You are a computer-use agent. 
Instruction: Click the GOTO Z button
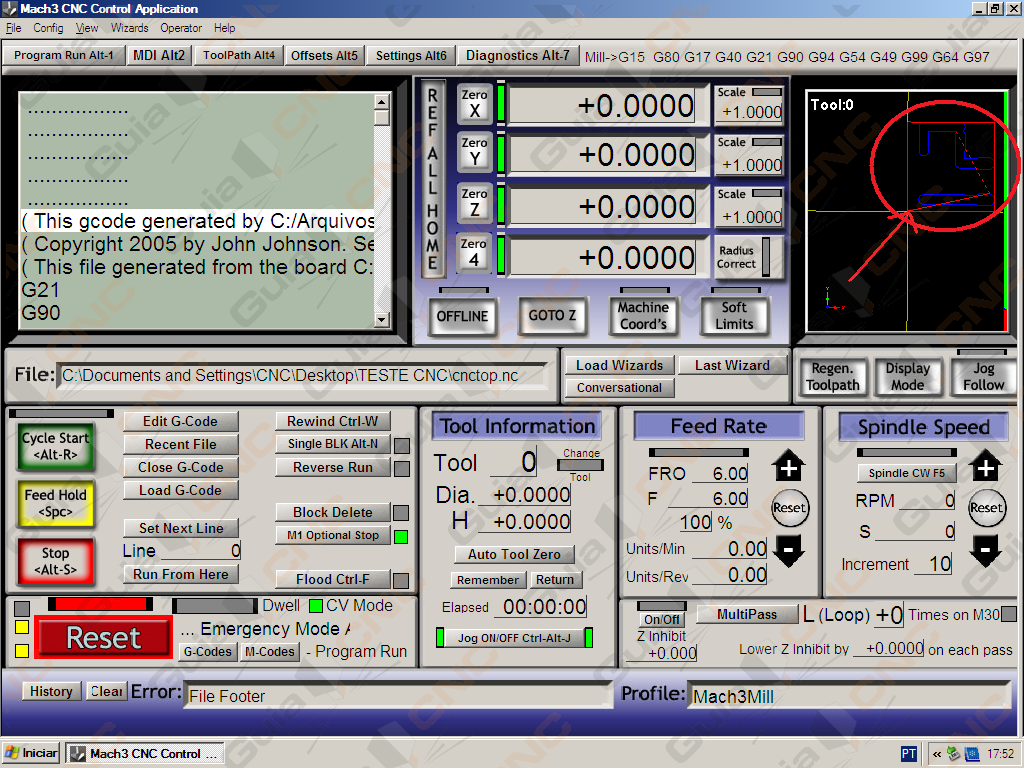(x=552, y=316)
